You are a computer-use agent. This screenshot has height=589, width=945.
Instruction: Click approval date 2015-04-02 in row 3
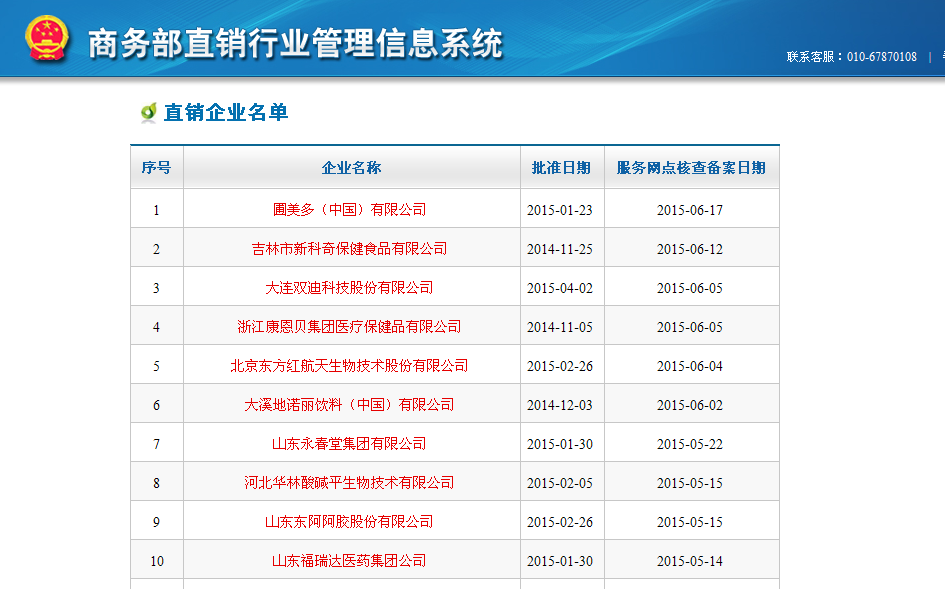[x=560, y=289]
